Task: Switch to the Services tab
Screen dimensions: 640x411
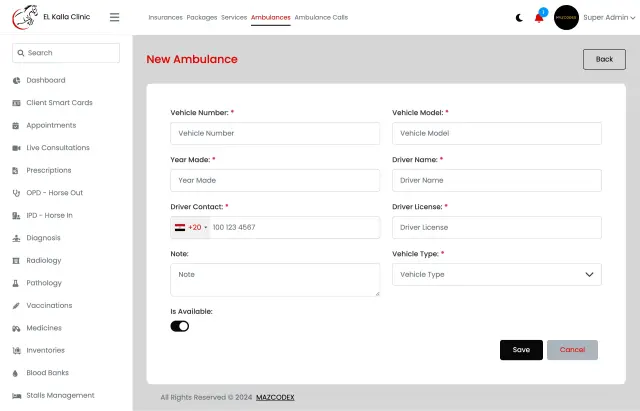Action: (x=234, y=18)
